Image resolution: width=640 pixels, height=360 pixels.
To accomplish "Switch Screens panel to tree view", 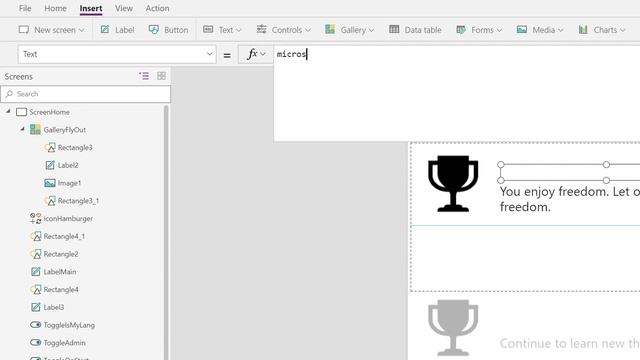I will coord(144,76).
